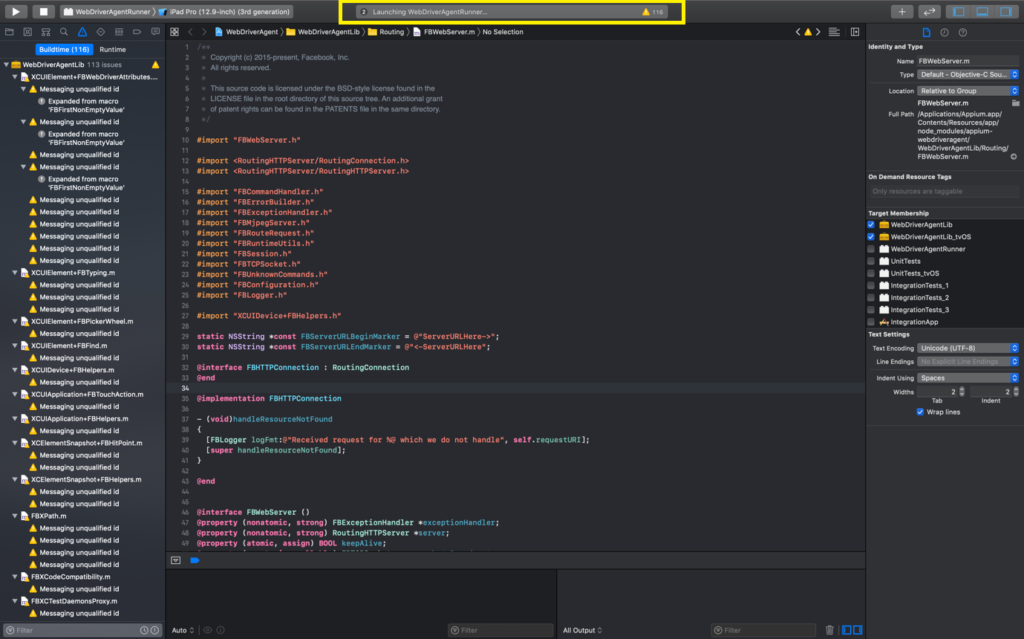Show the Quick Help inspector
The height and width of the screenshot is (639, 1024).
[963, 33]
